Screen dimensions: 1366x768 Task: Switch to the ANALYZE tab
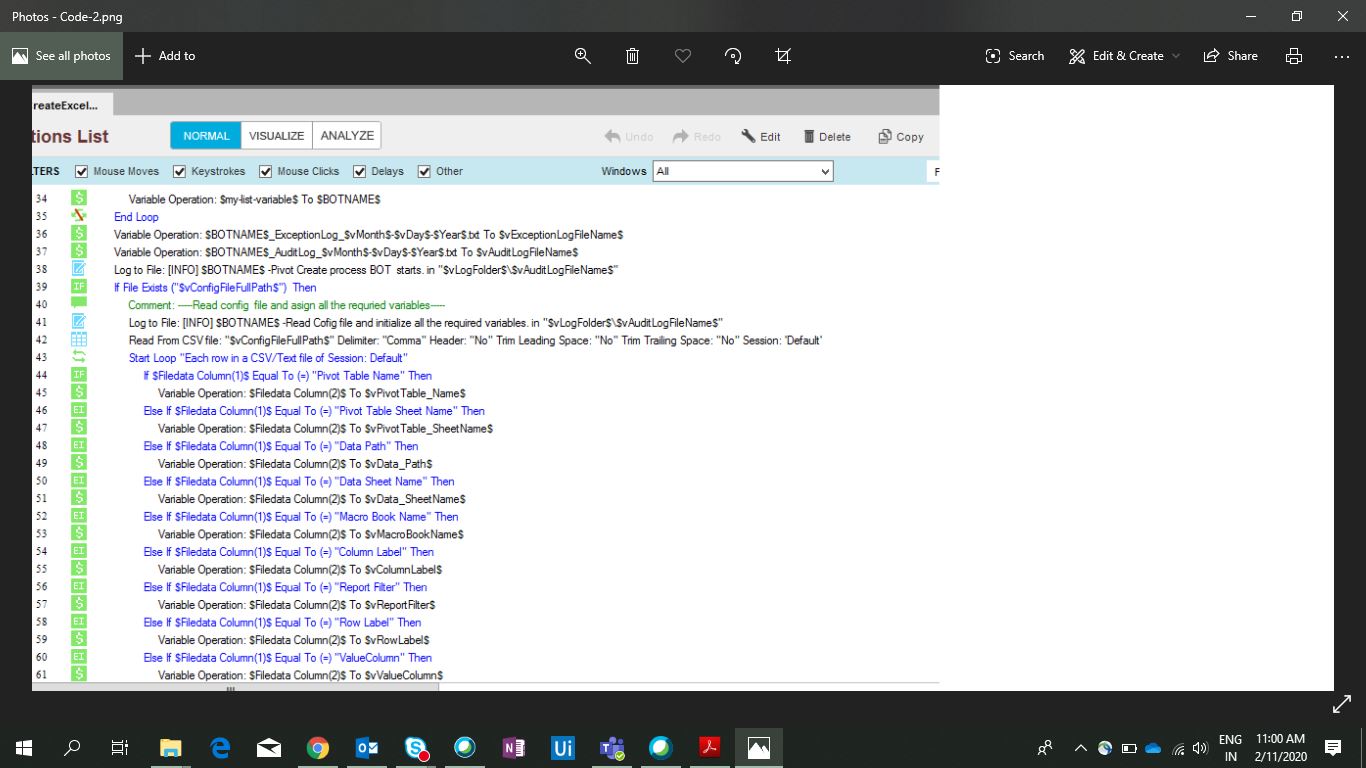click(347, 136)
